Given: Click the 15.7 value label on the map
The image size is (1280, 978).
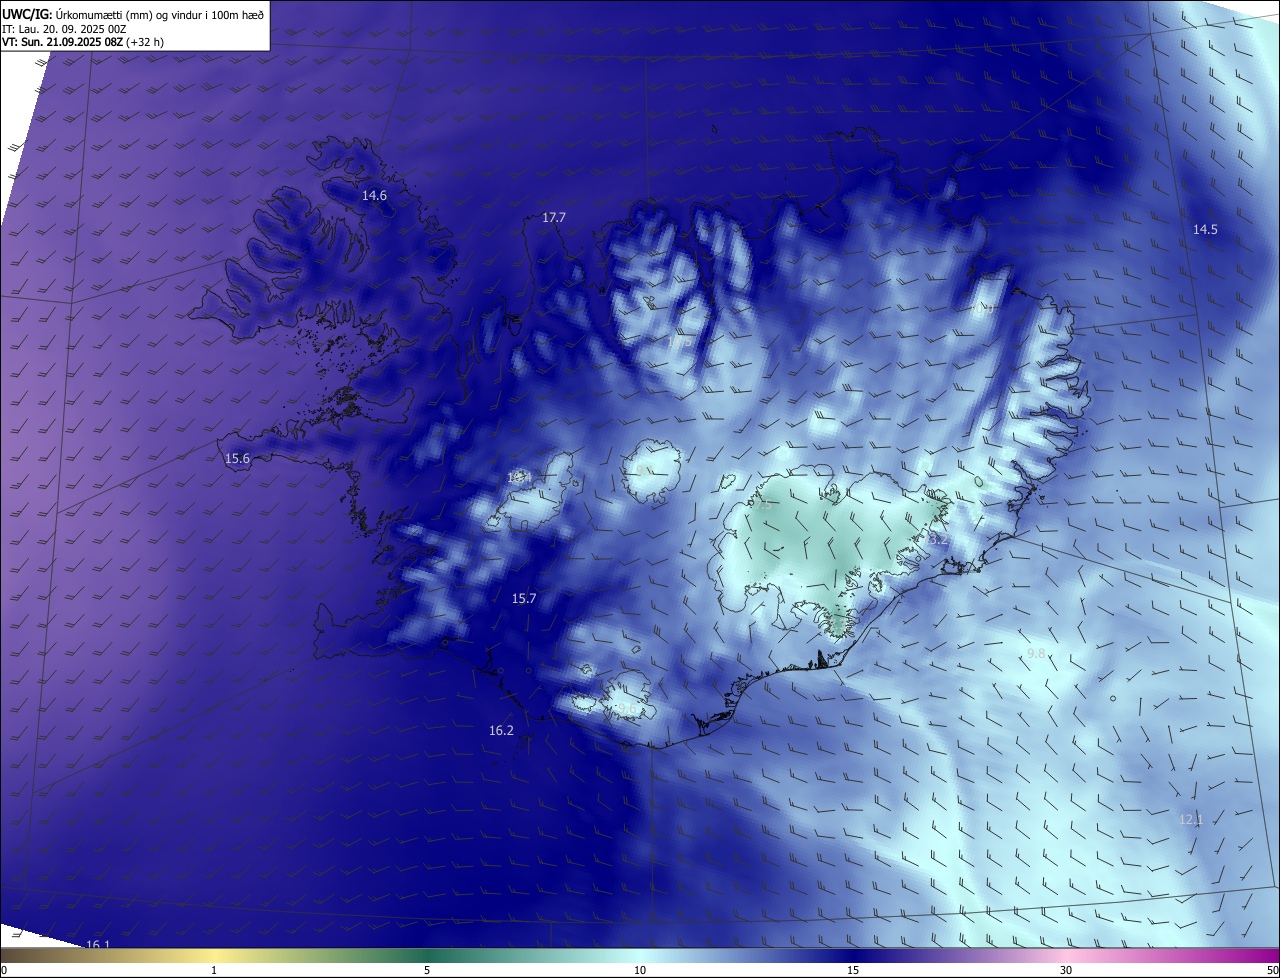Looking at the screenshot, I should tap(524, 598).
